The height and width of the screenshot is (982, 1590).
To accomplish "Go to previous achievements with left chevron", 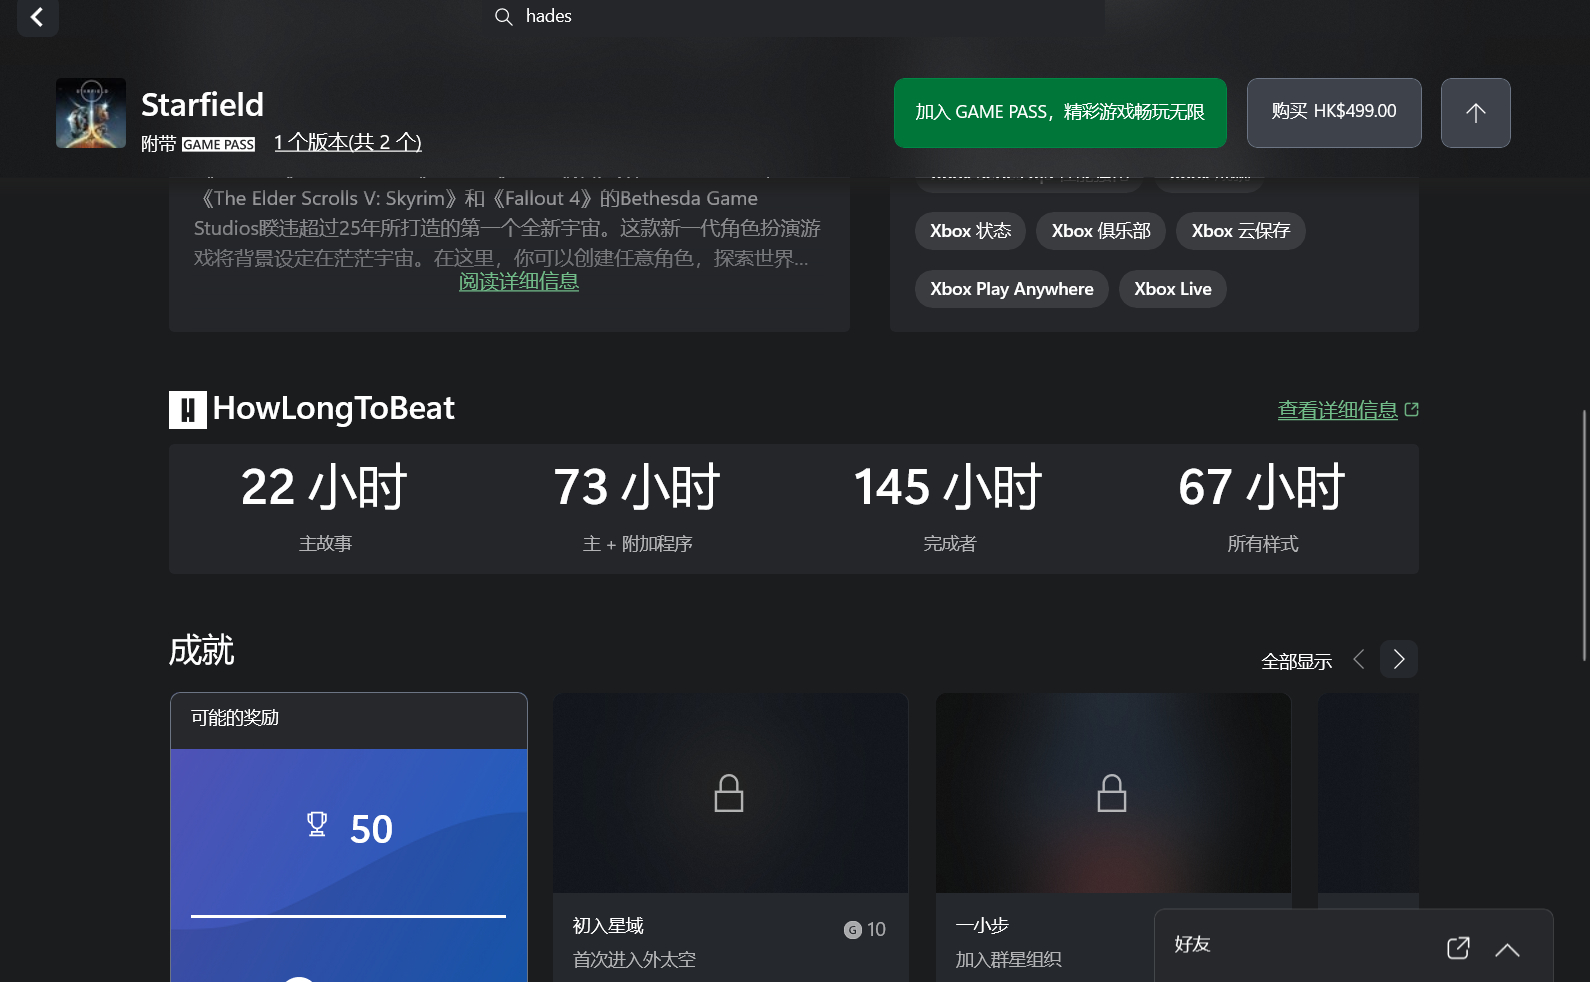I will tap(1358, 659).
